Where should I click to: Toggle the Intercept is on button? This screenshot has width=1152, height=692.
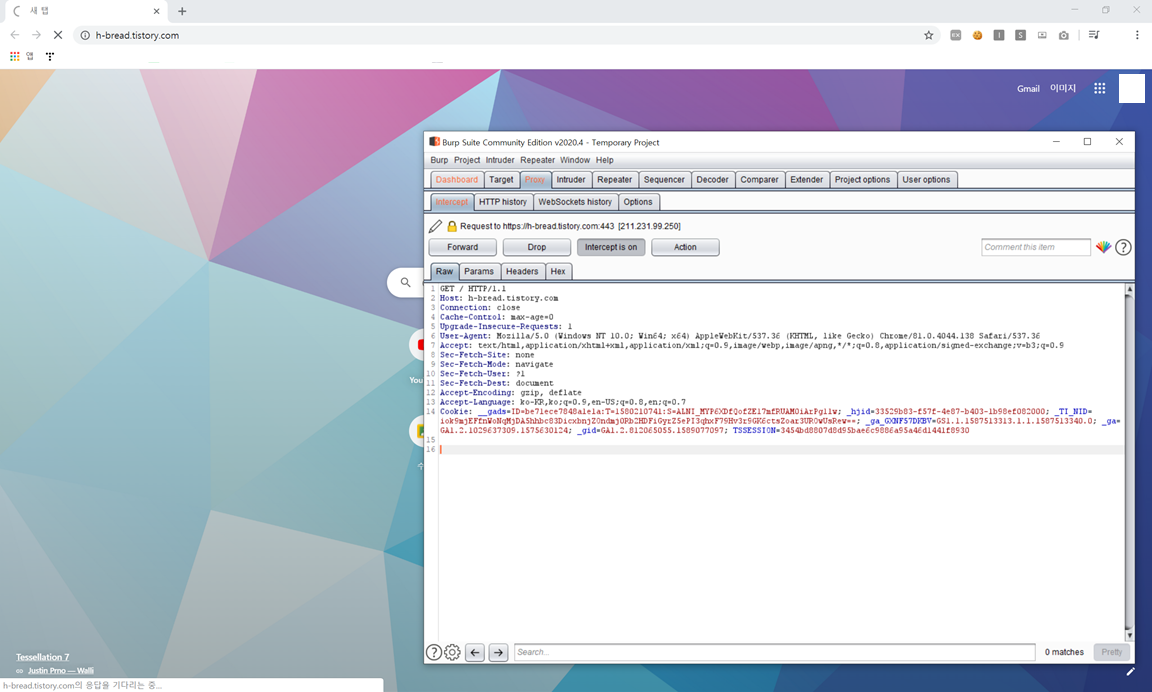click(611, 248)
